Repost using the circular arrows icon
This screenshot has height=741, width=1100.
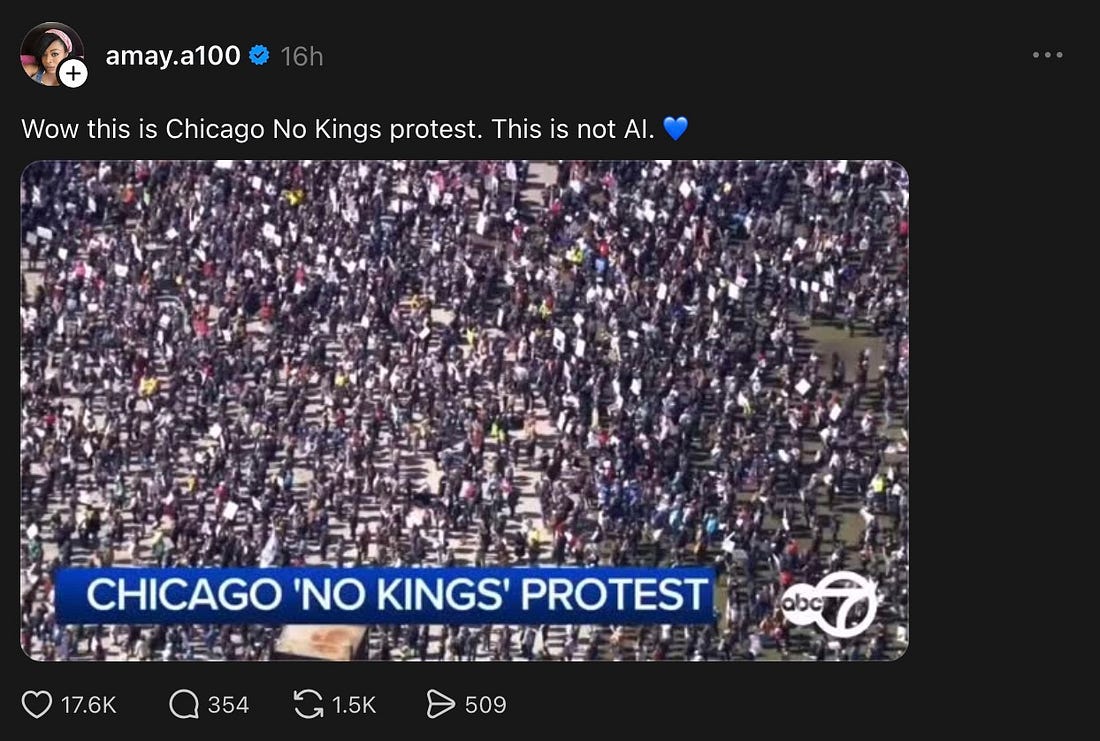point(308,705)
